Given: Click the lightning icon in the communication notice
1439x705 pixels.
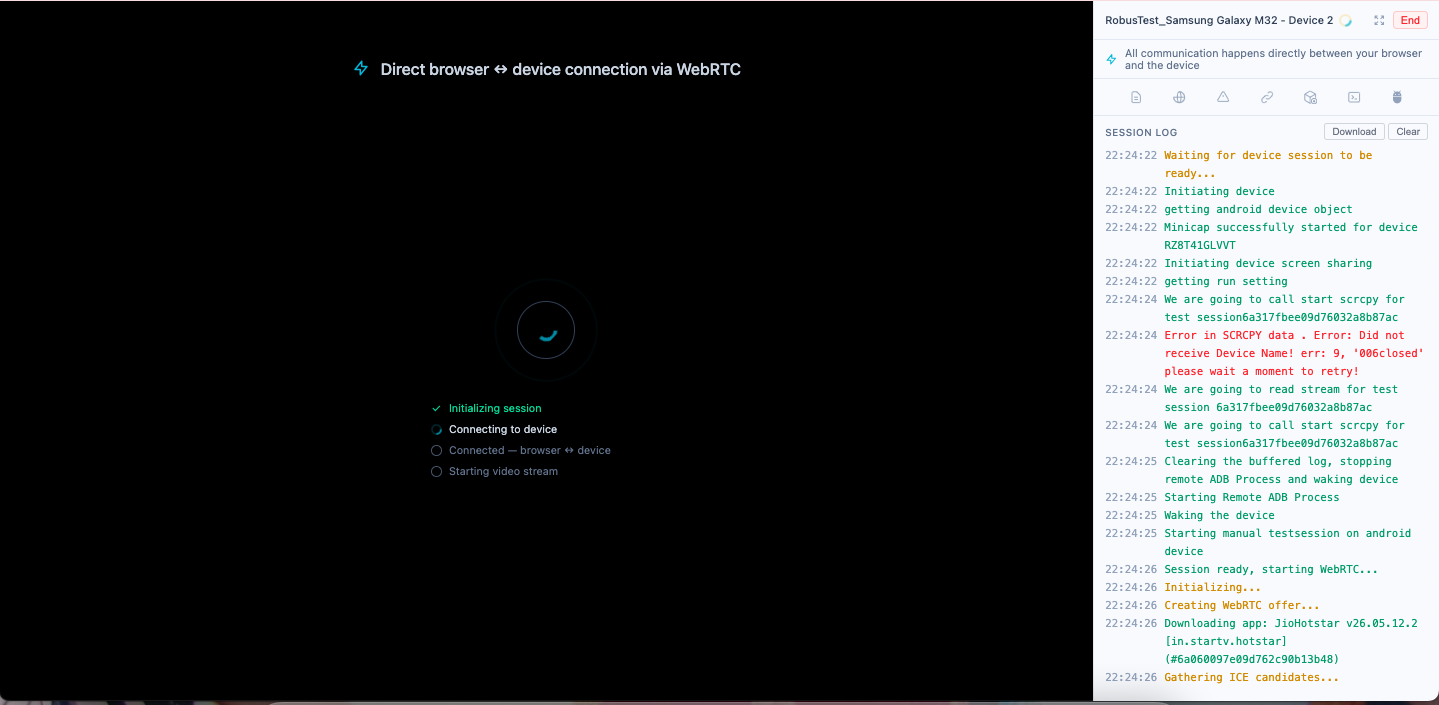Looking at the screenshot, I should click(x=1111, y=60).
